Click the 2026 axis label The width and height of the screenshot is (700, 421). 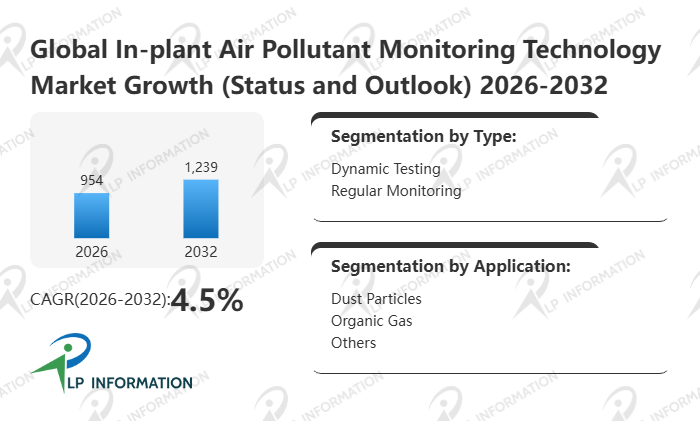click(91, 251)
